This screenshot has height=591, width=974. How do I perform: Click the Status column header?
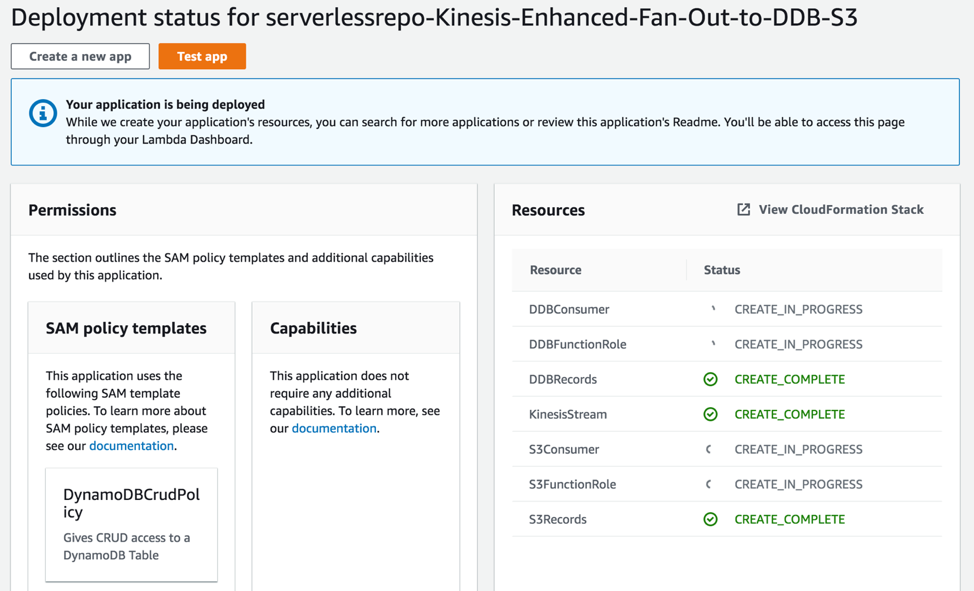pyautogui.click(x=721, y=270)
